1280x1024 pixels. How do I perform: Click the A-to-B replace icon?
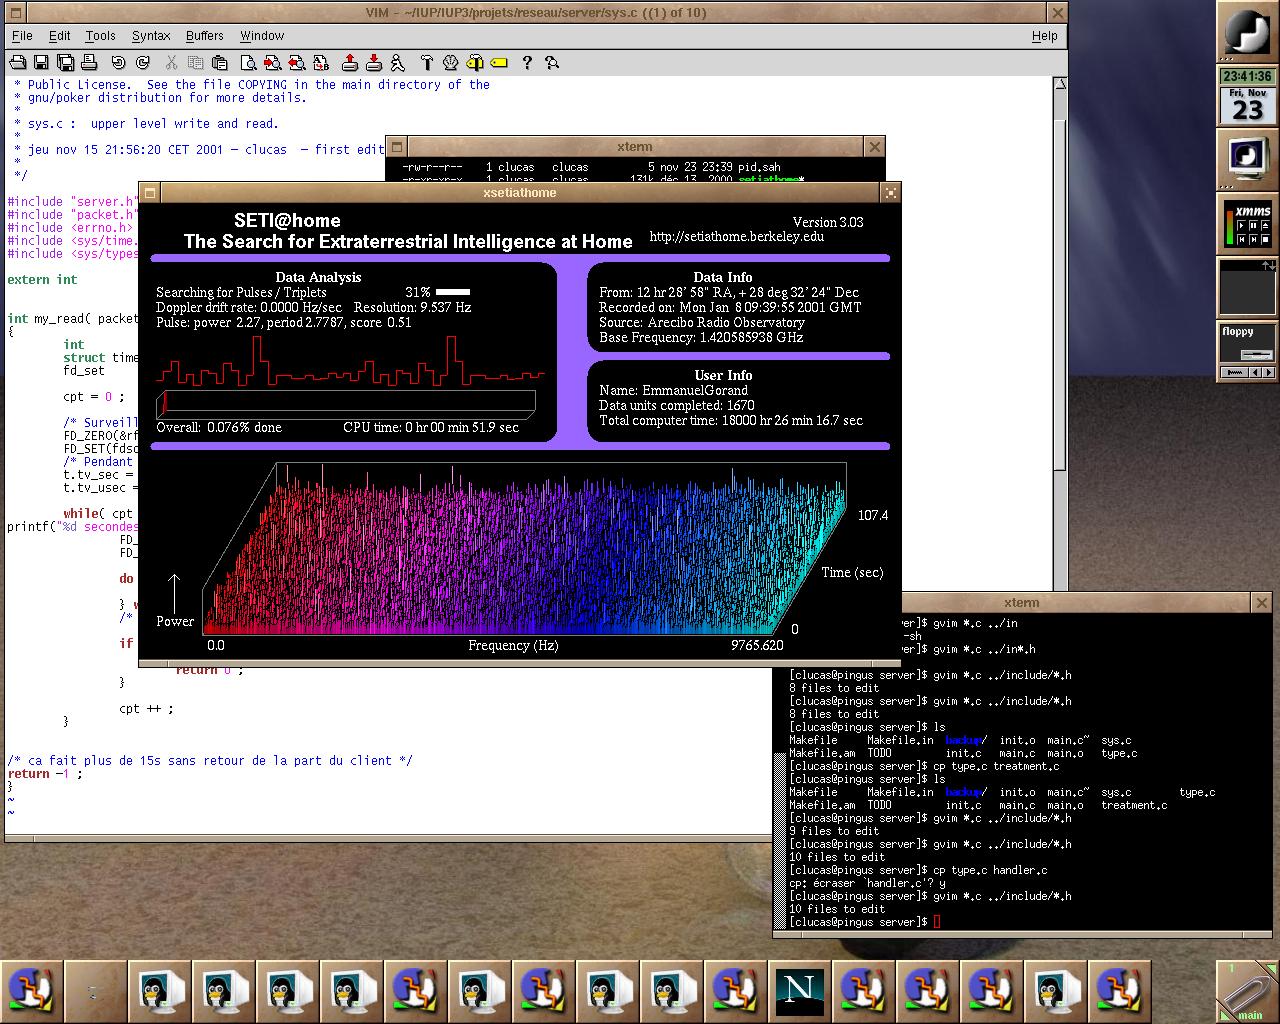pos(321,62)
